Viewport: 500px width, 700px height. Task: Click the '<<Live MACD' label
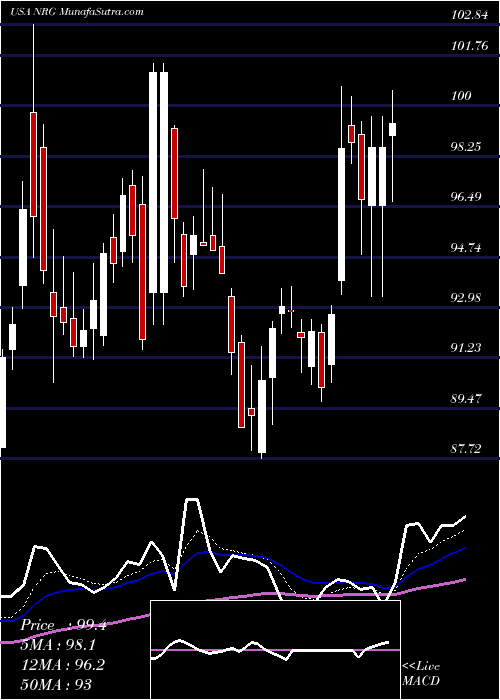pos(421,673)
